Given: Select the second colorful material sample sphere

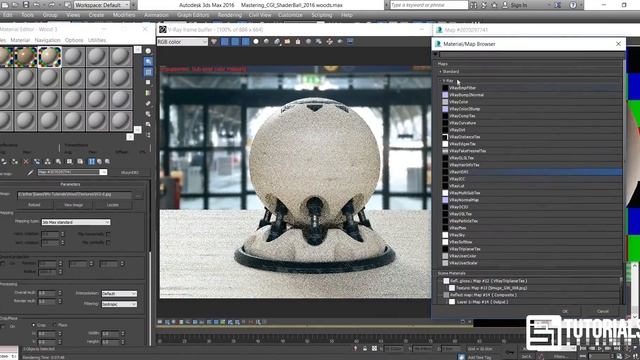Looking at the screenshot, I should (x=25, y=56).
